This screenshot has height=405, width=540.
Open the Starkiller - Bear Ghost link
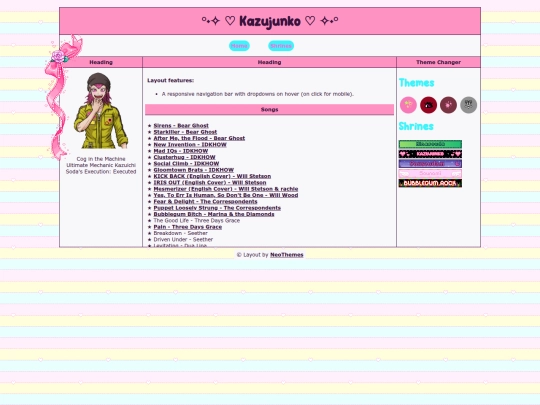point(185,132)
